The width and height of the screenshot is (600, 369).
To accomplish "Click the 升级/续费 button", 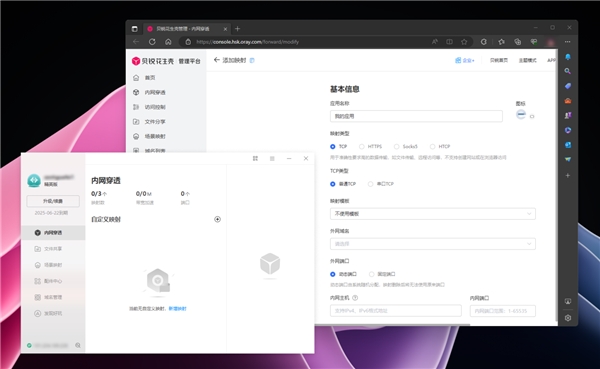I will [53, 201].
